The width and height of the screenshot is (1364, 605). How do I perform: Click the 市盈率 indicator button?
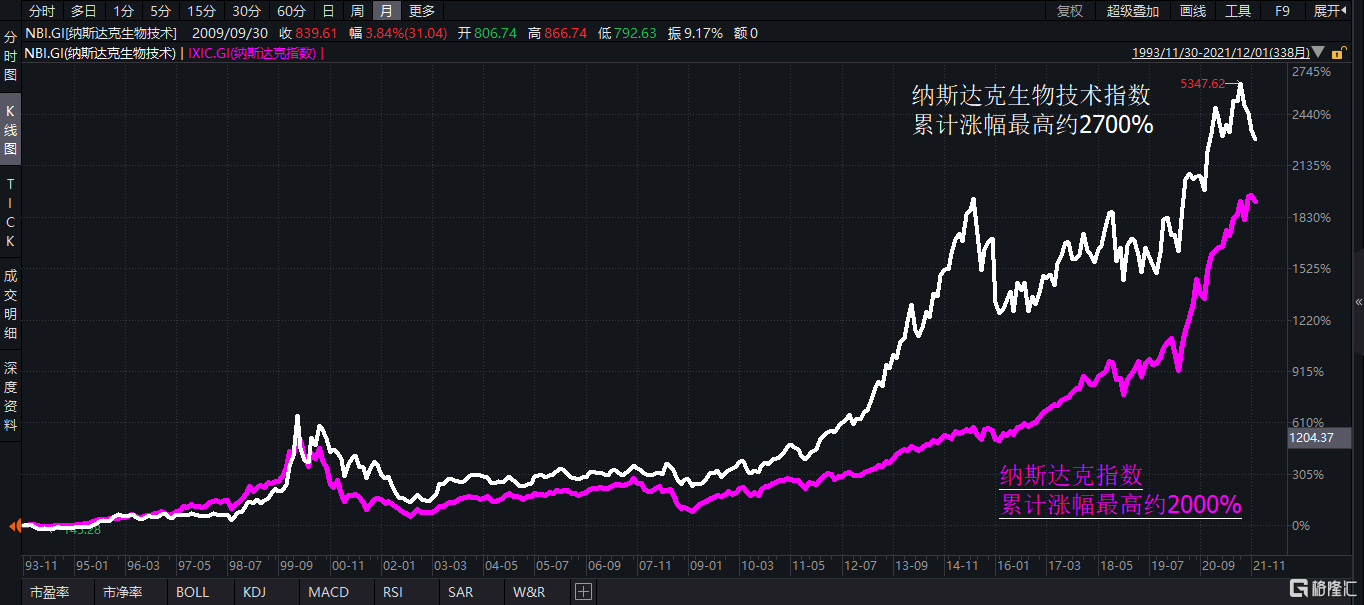49,592
